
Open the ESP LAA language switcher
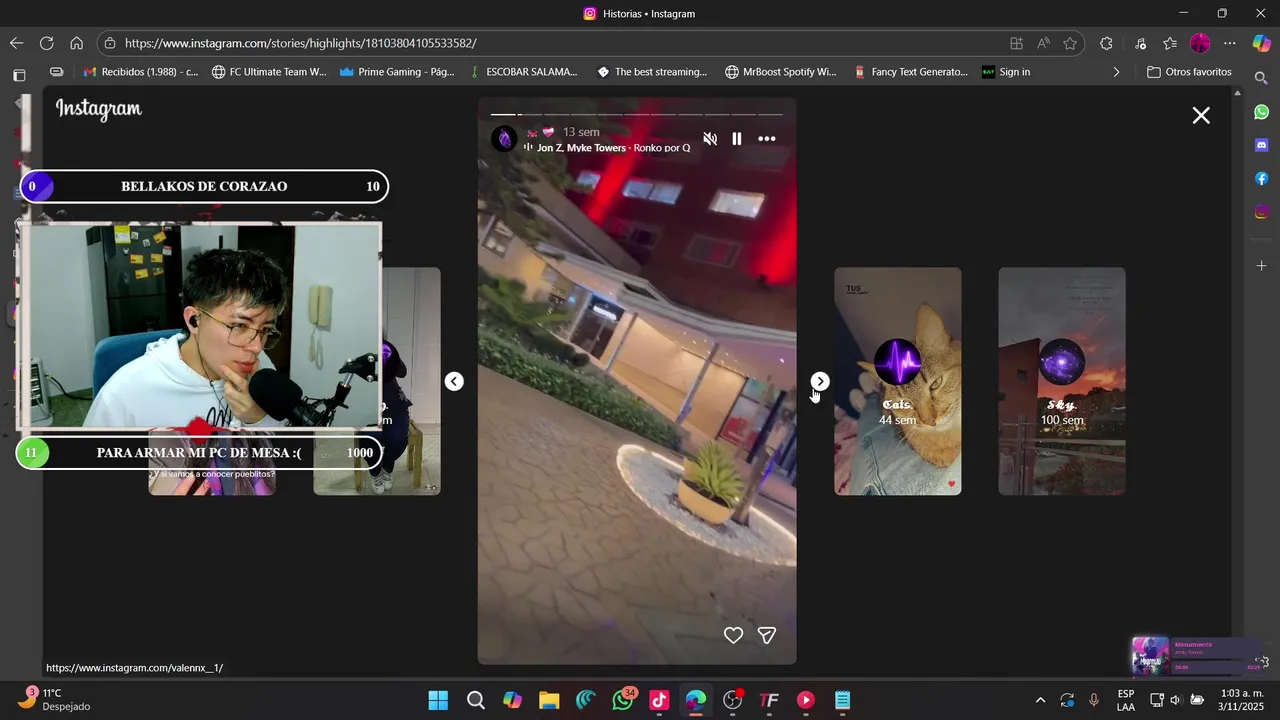pos(1126,700)
